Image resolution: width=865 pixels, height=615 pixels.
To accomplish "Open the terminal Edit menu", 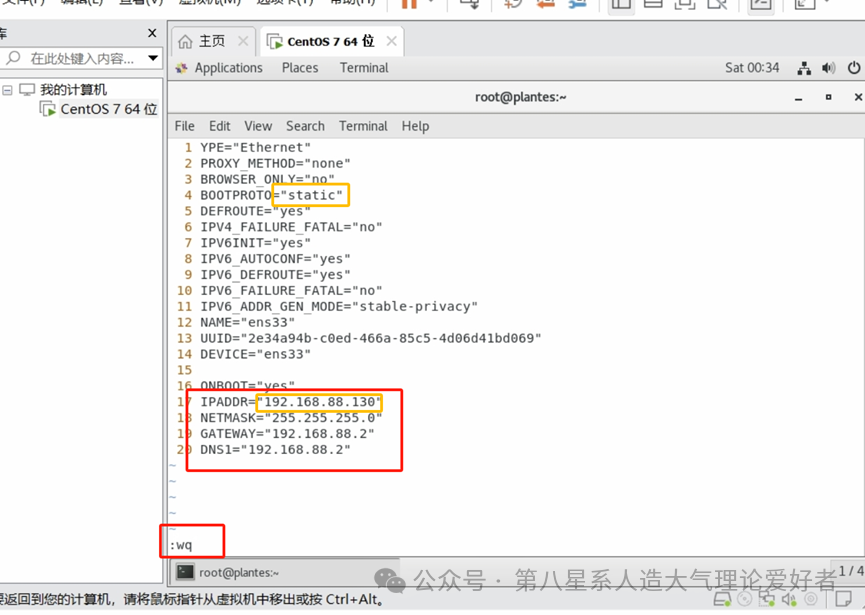I will (220, 126).
